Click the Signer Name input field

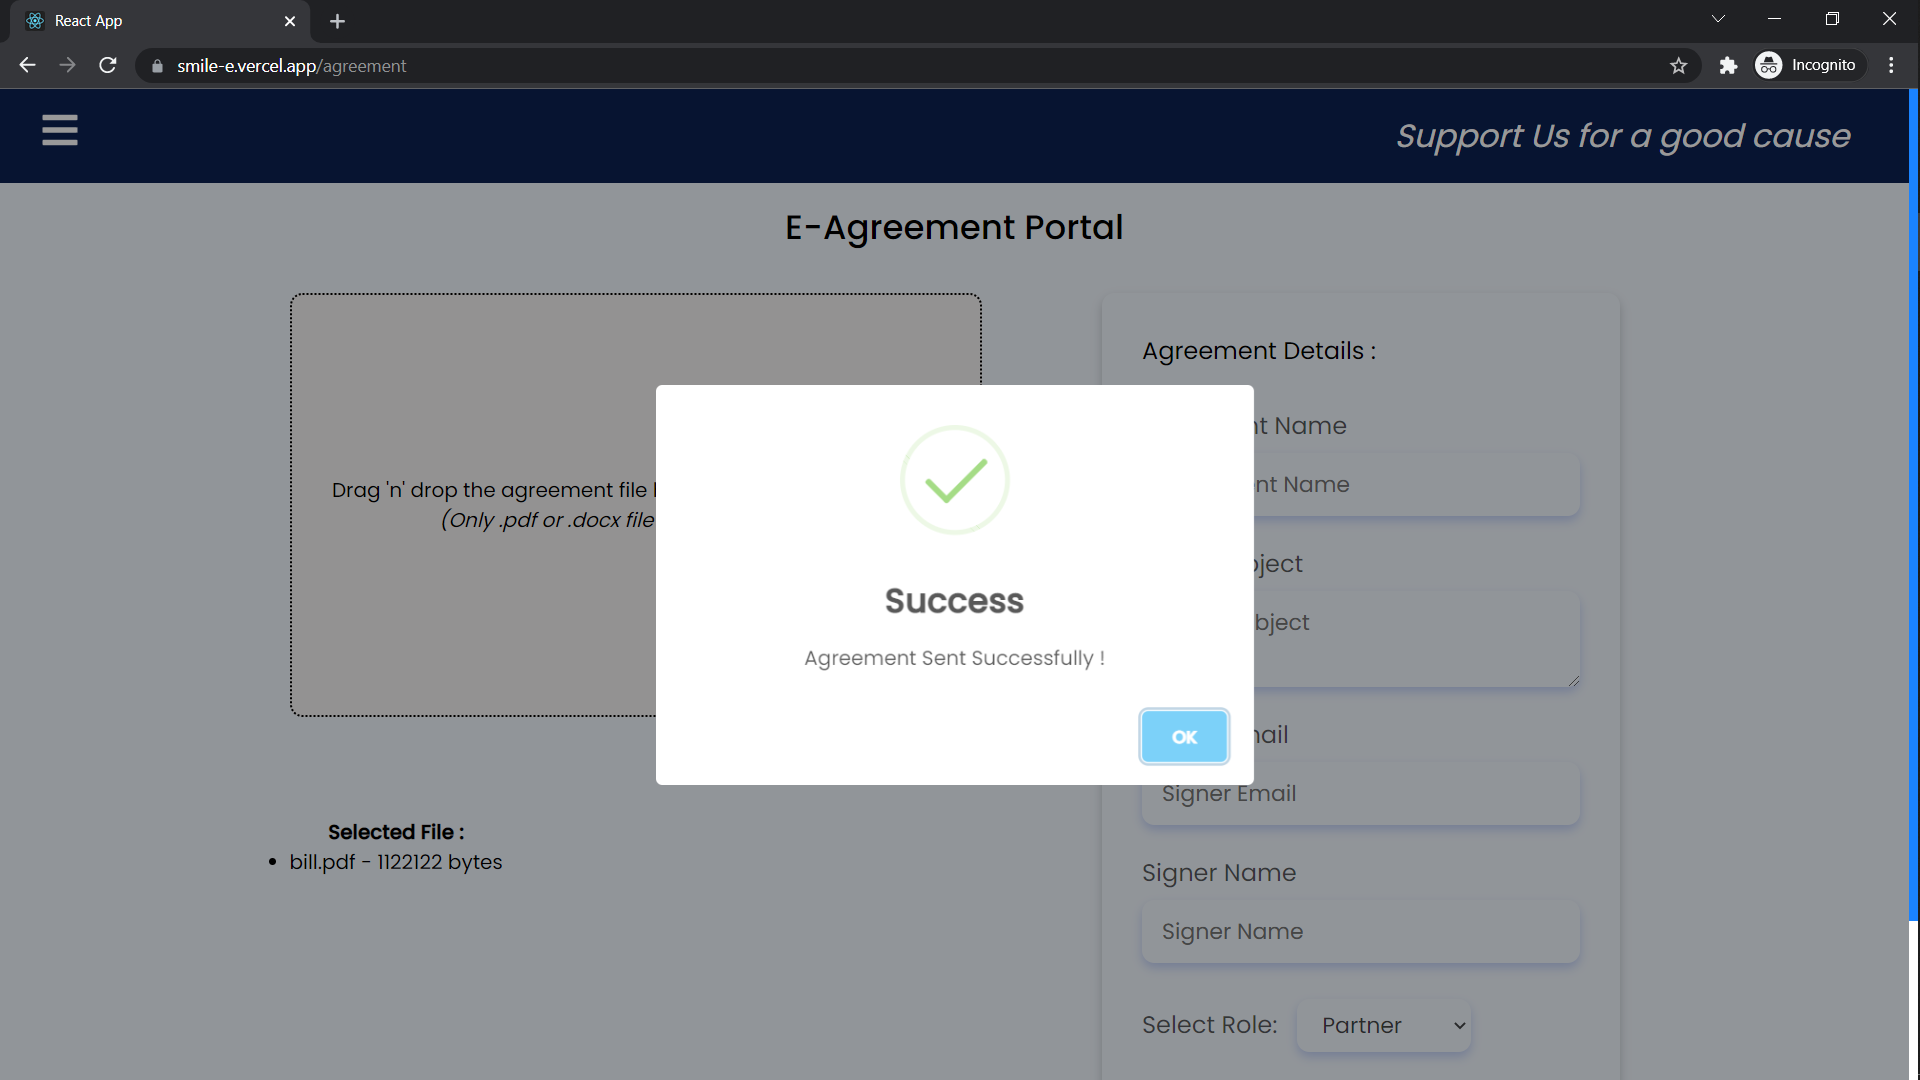pos(1360,931)
